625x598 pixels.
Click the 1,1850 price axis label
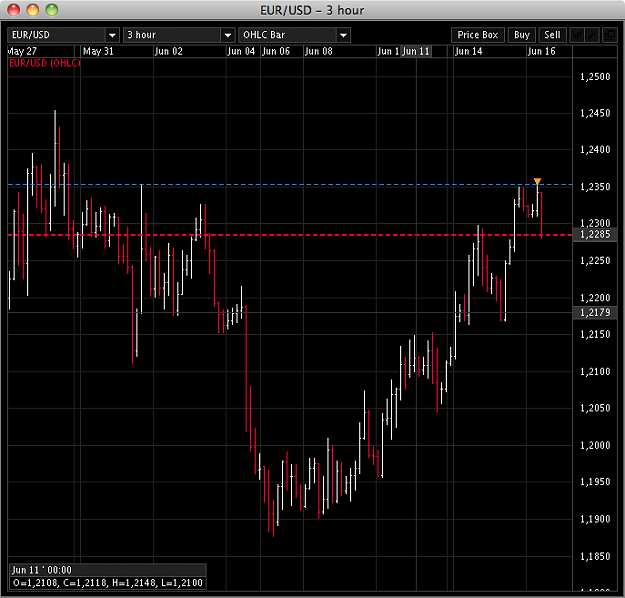595,556
